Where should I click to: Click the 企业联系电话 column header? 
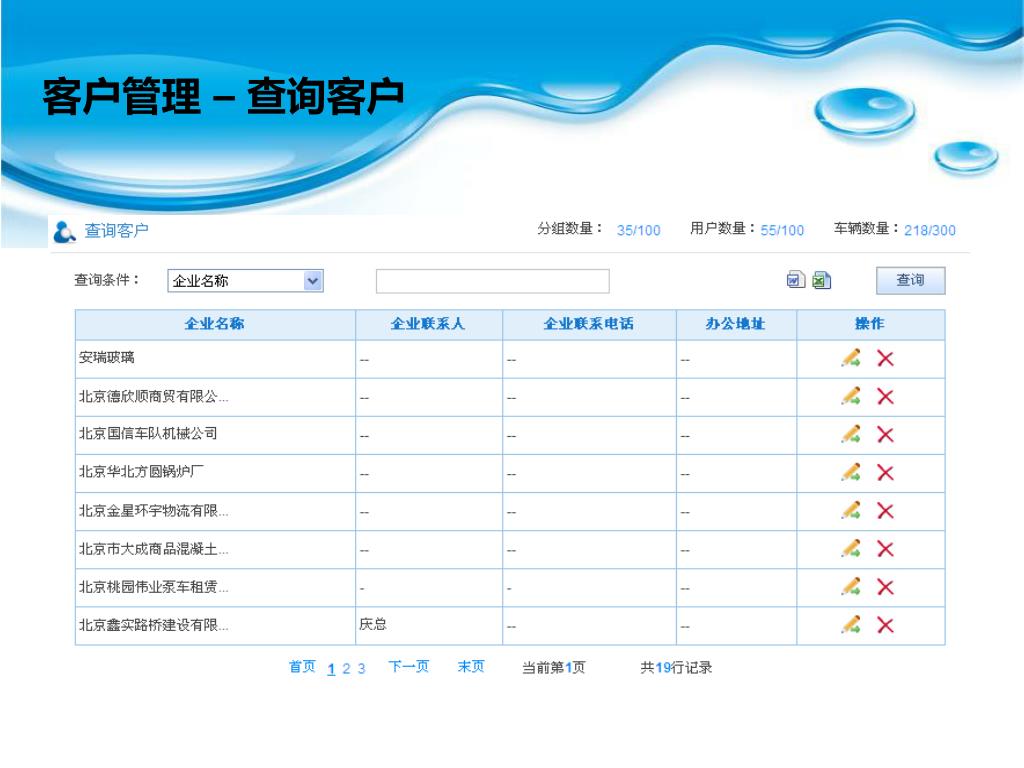click(588, 324)
